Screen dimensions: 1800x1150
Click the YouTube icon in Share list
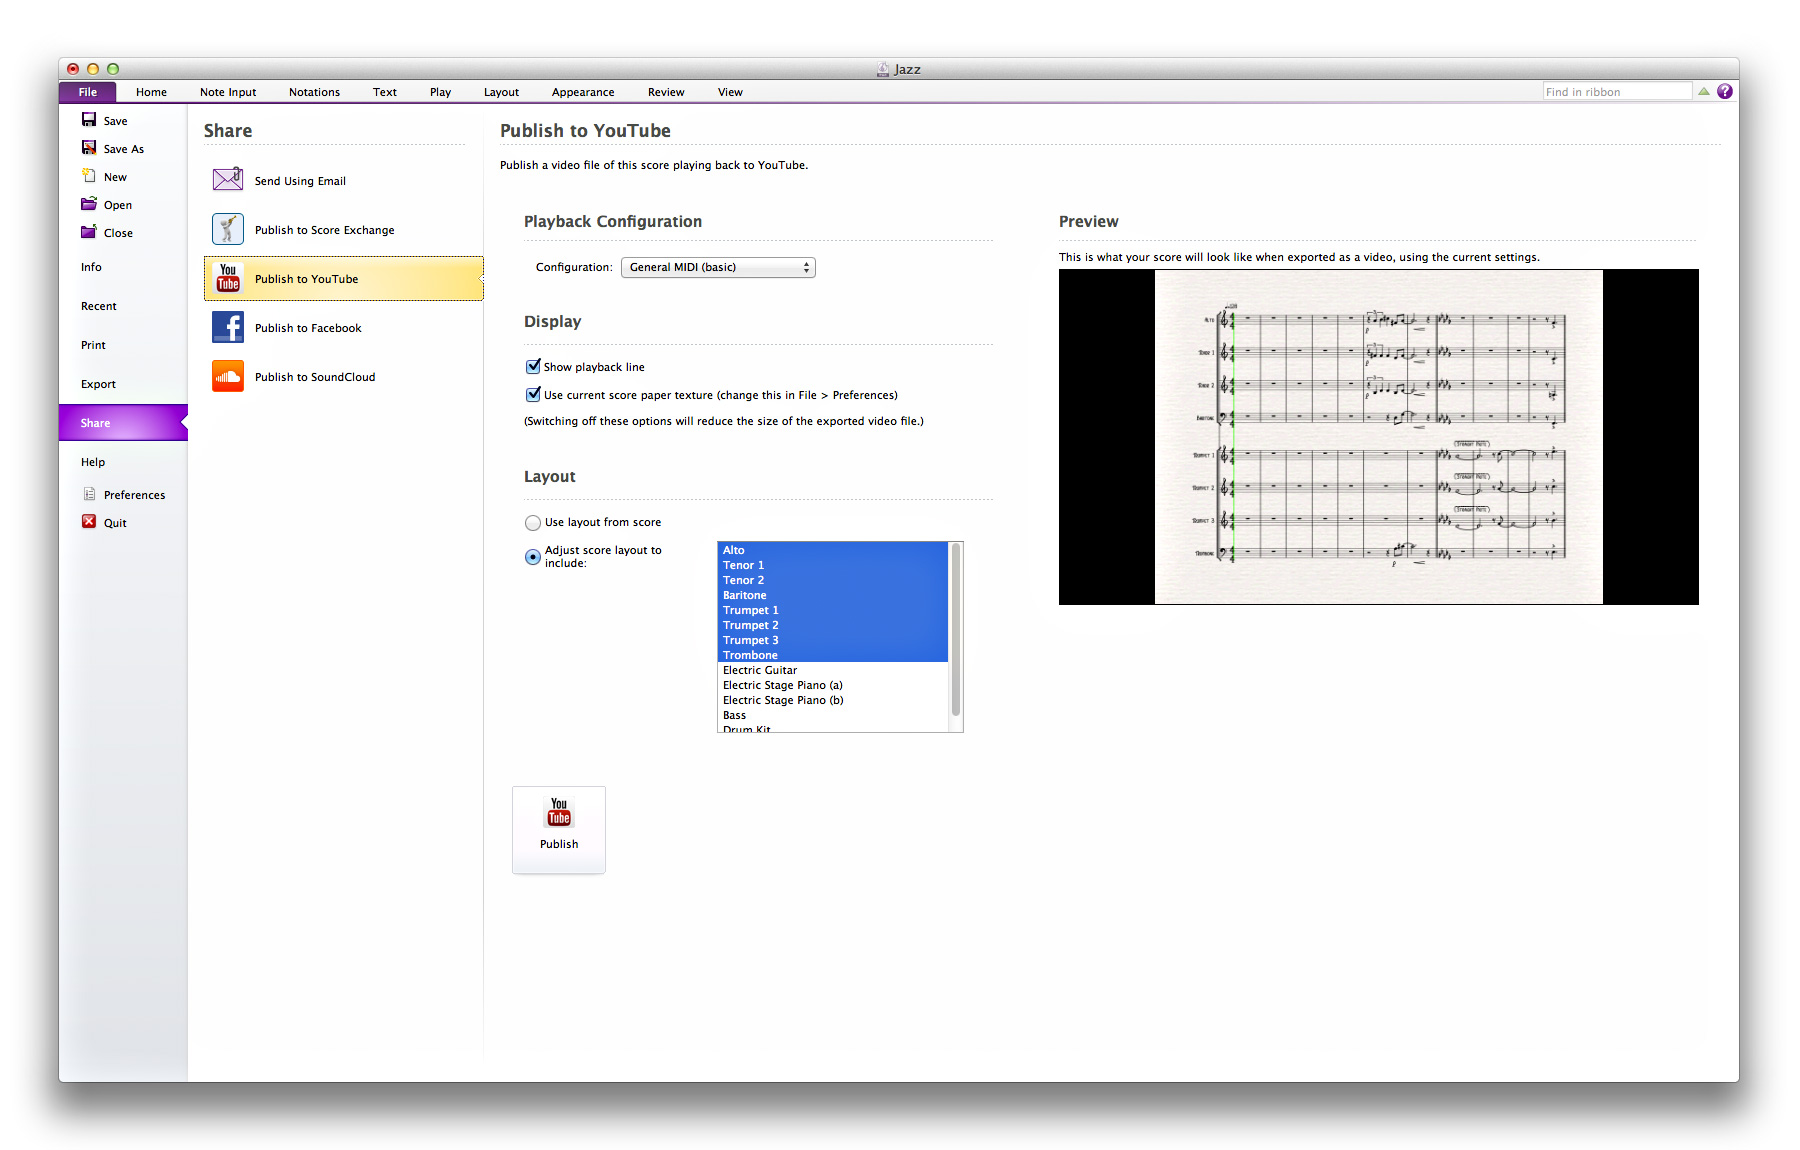[x=228, y=278]
